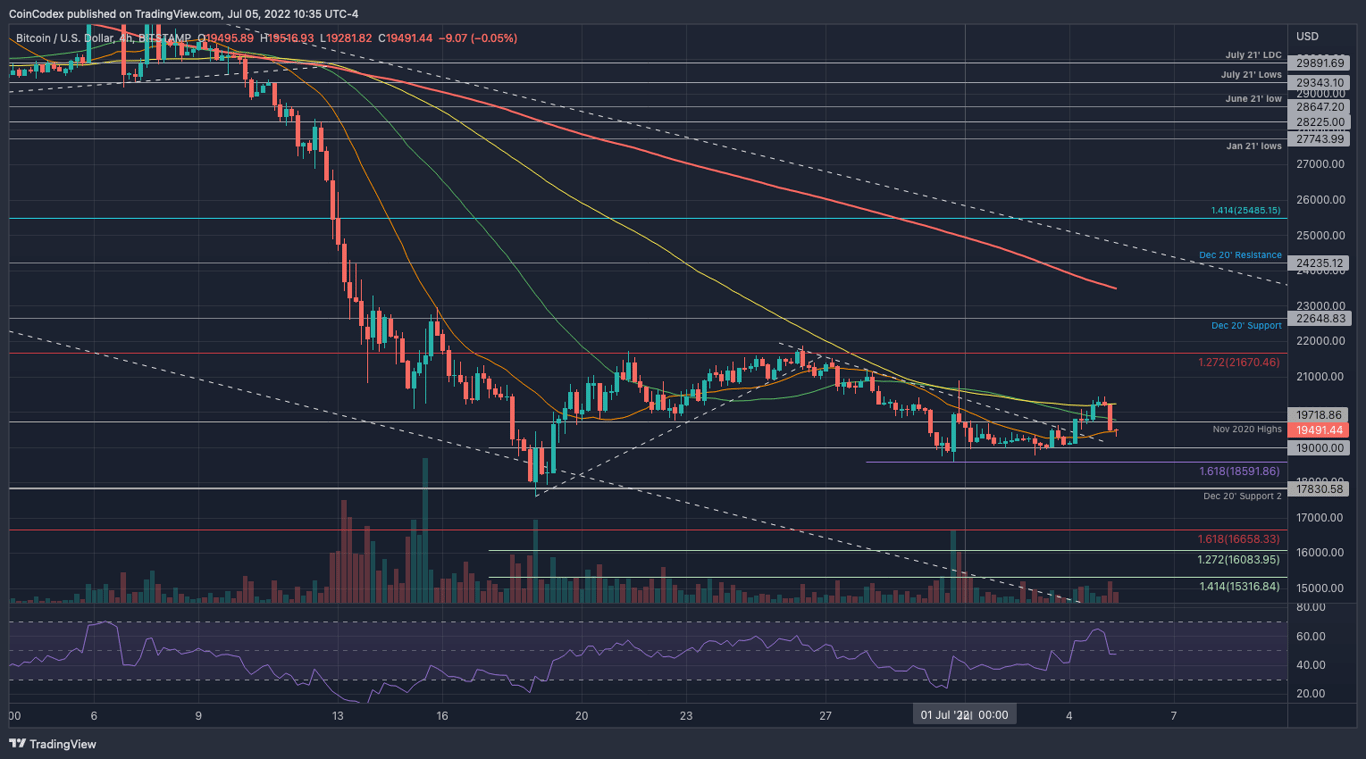Image resolution: width=1366 pixels, height=759 pixels.
Task: Click the Dec 20' Support 2 label
Action: pos(1243,496)
